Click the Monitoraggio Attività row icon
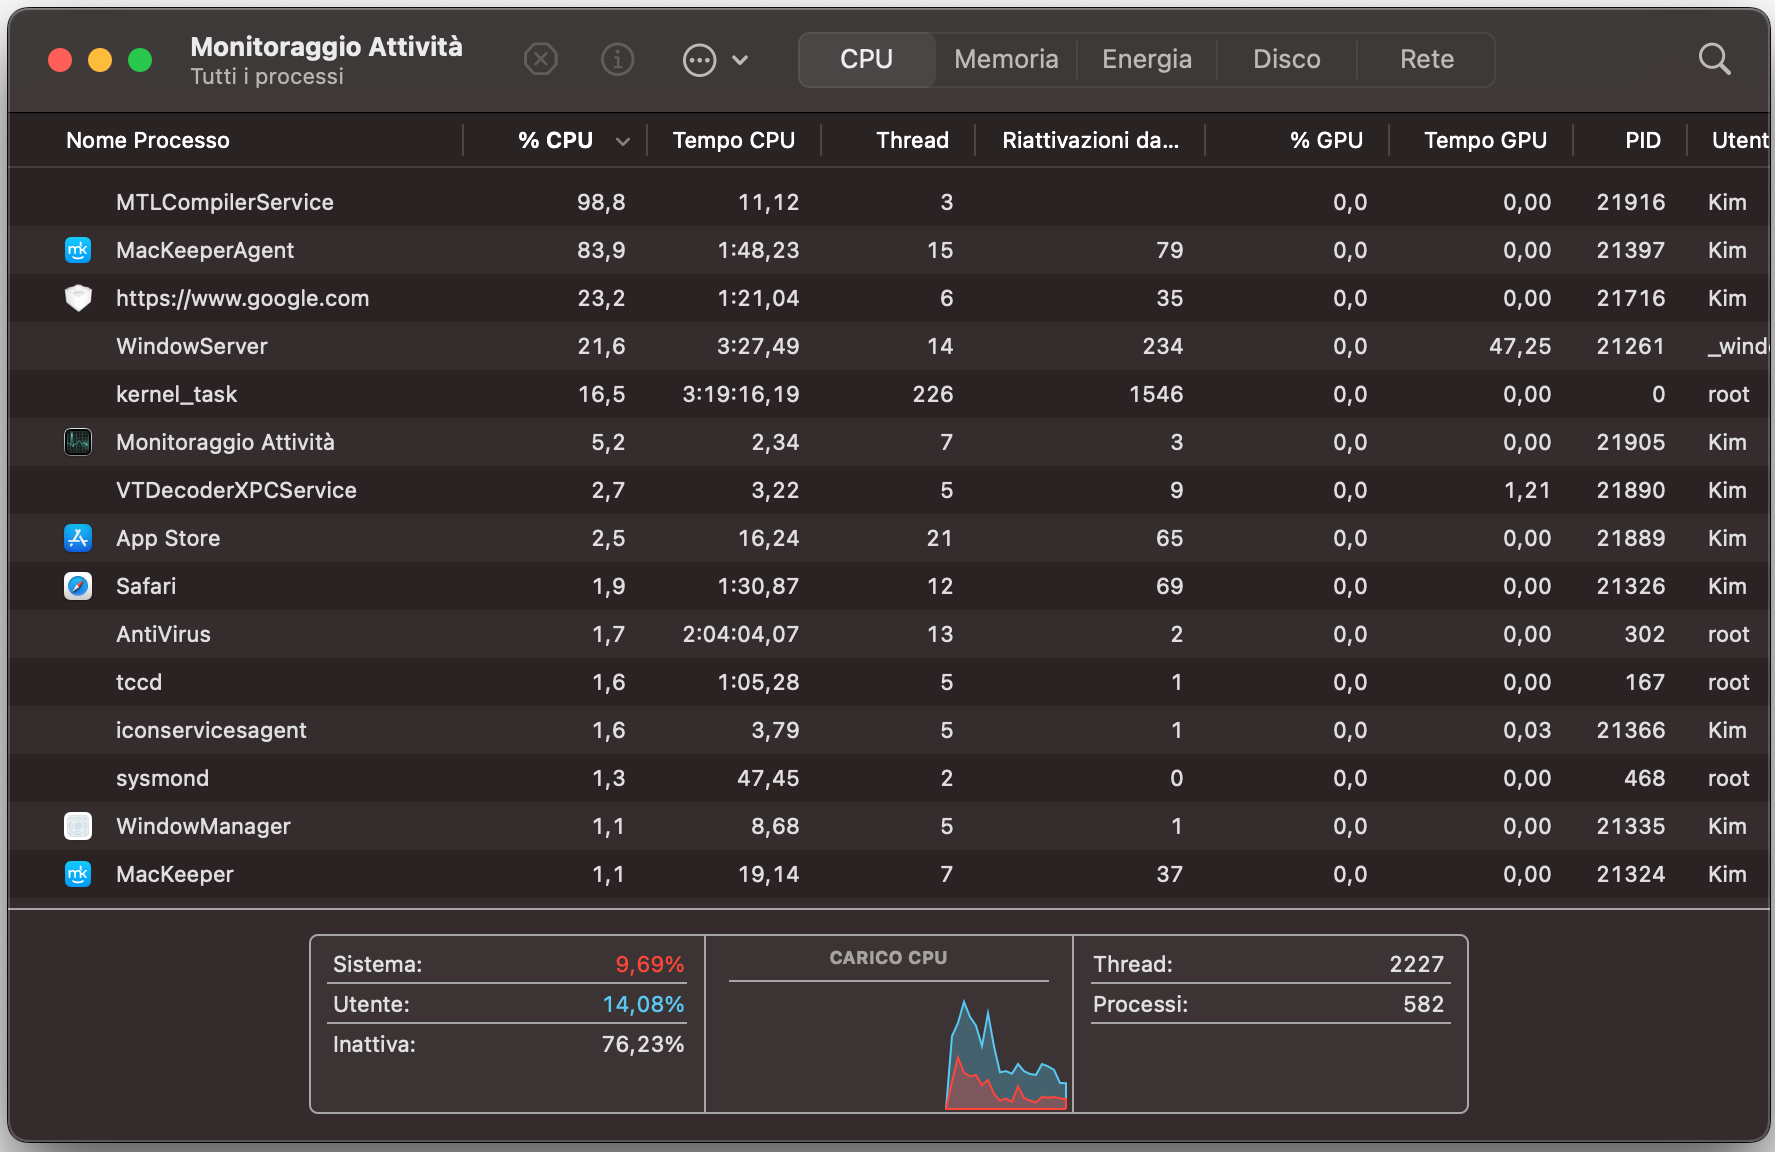 [78, 442]
